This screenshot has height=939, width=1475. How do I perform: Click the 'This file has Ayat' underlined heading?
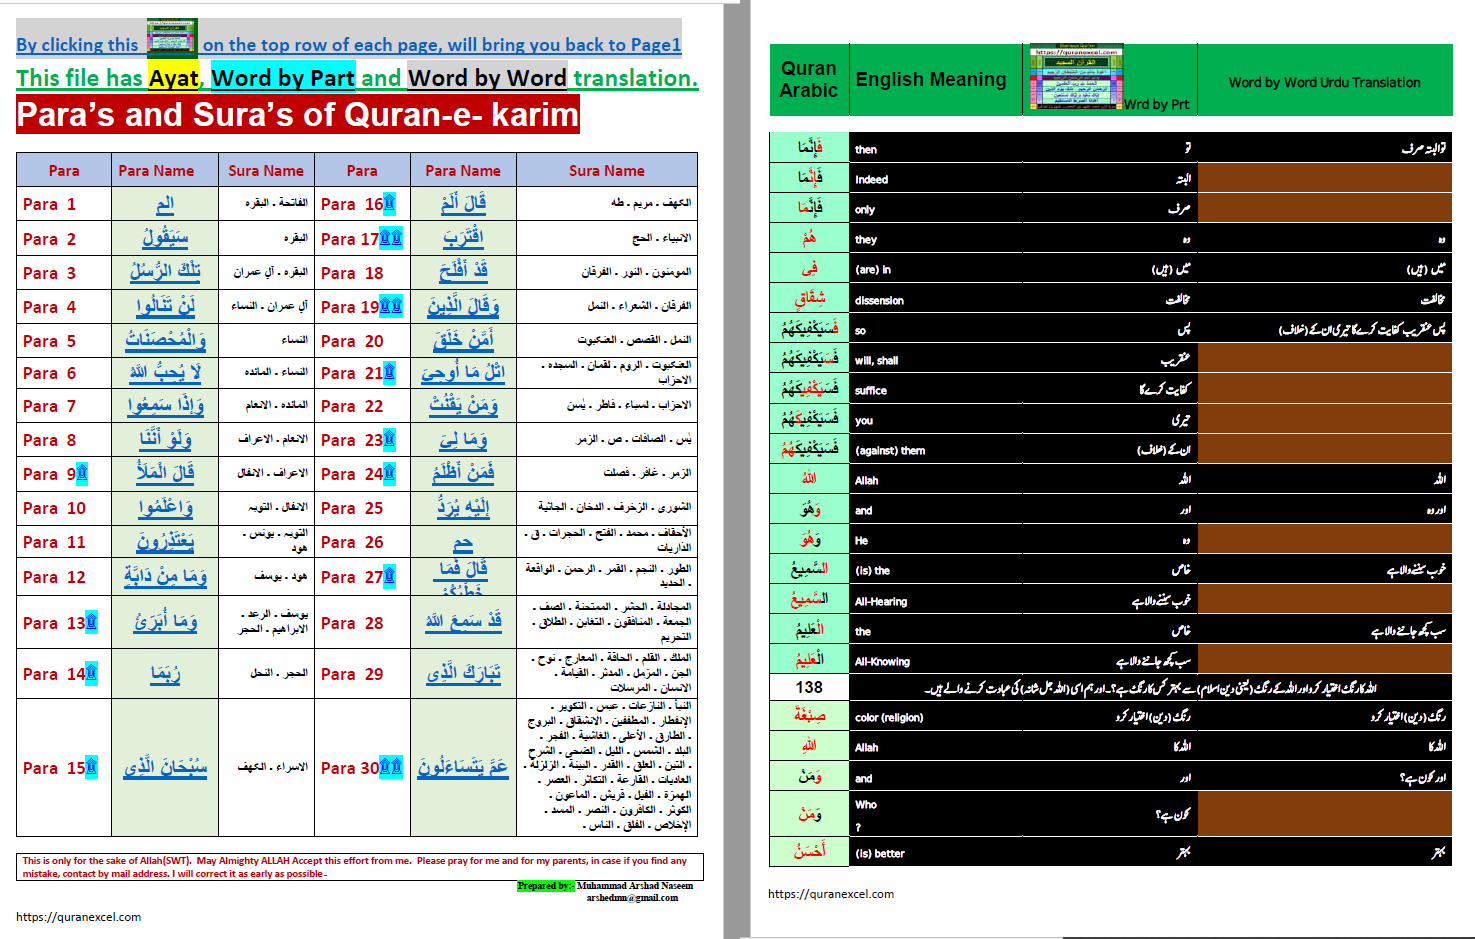(x=108, y=78)
